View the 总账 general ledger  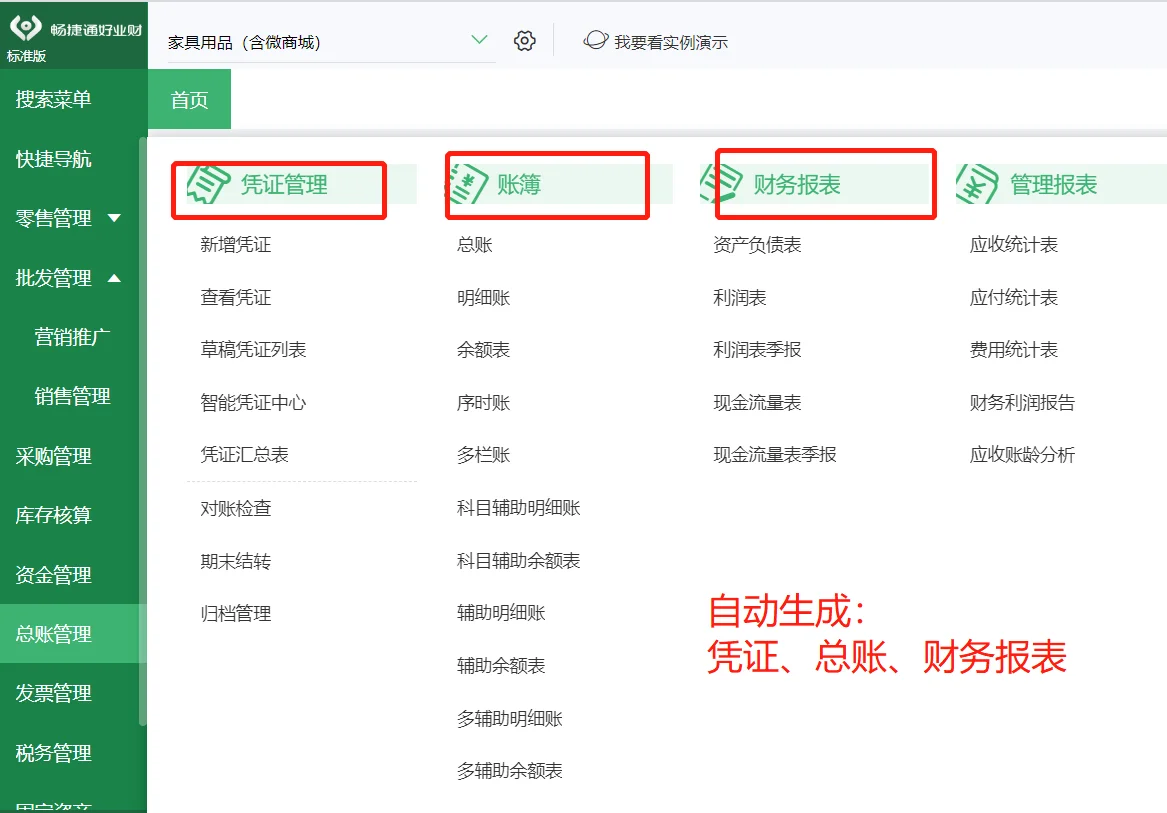click(473, 244)
